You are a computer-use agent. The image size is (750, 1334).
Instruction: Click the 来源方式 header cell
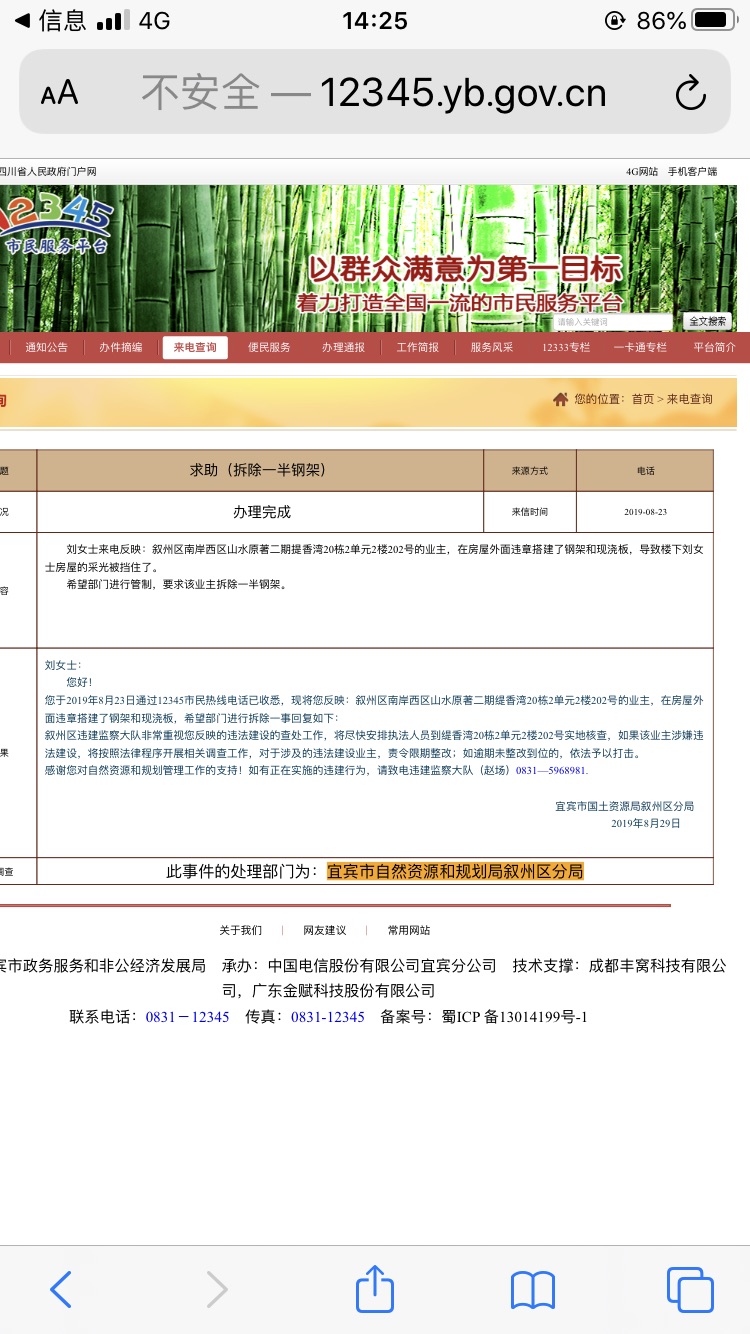point(530,471)
